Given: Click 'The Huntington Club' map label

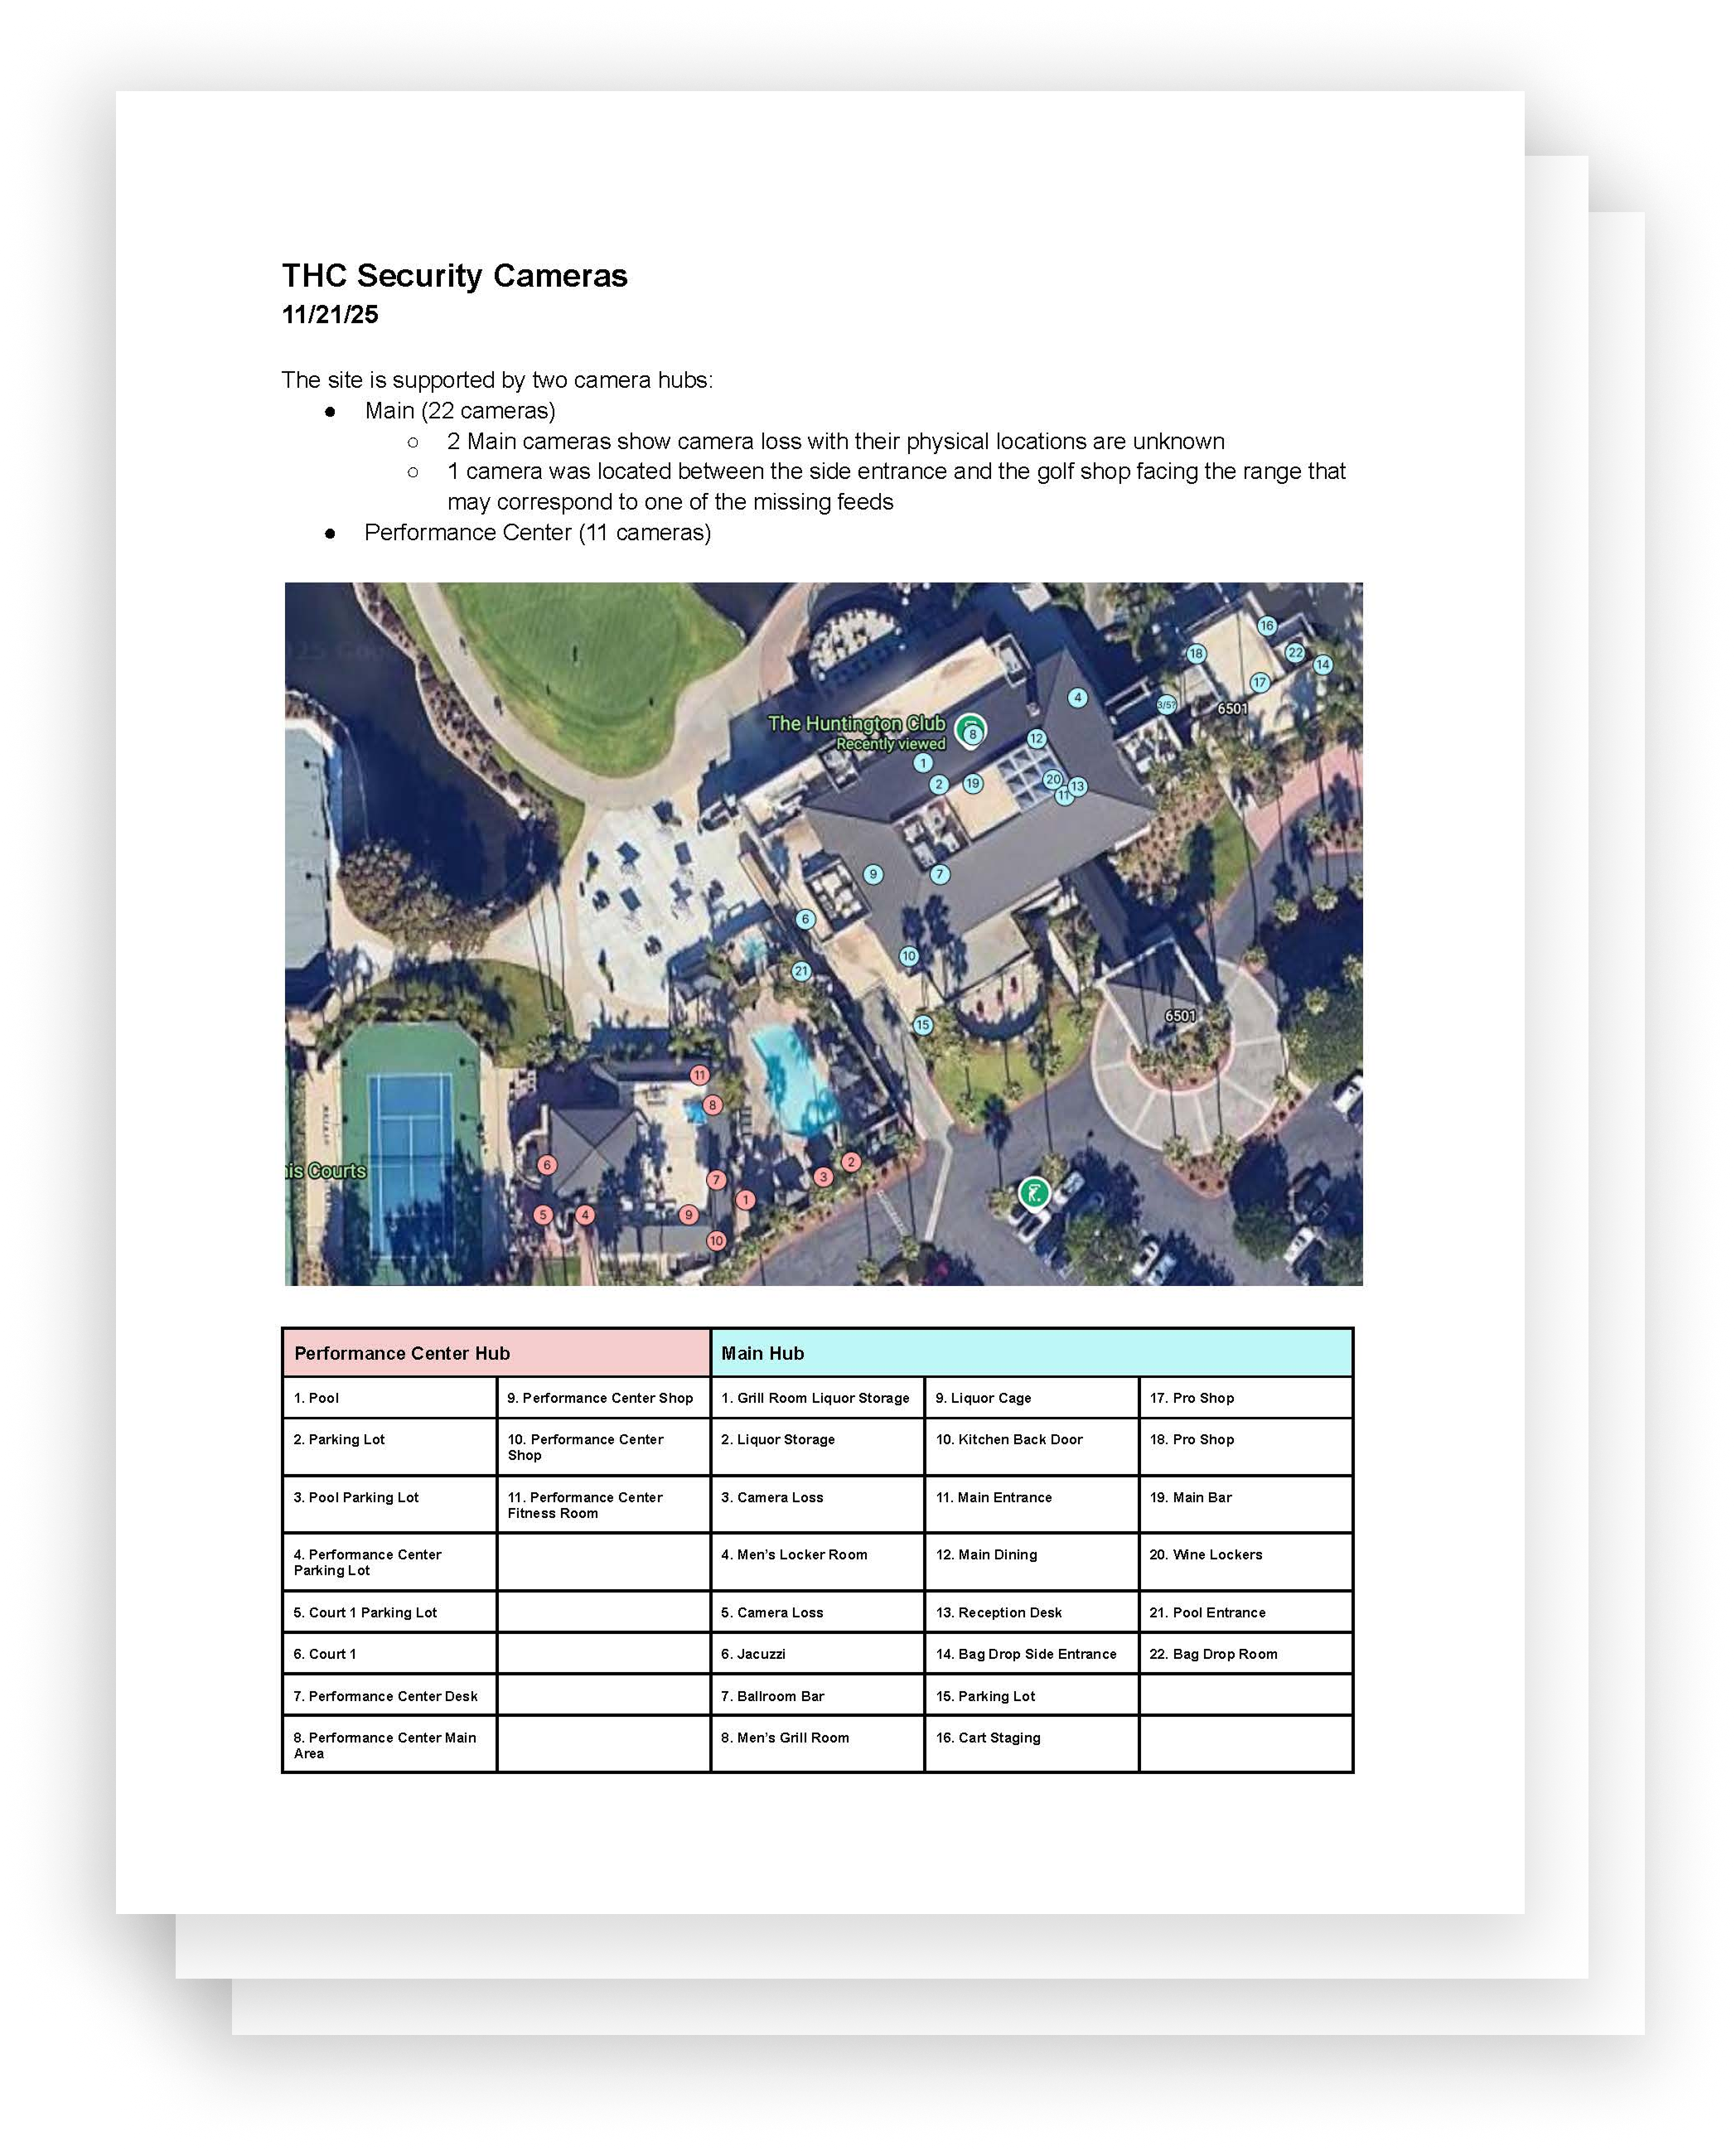Looking at the screenshot, I should point(856,723).
